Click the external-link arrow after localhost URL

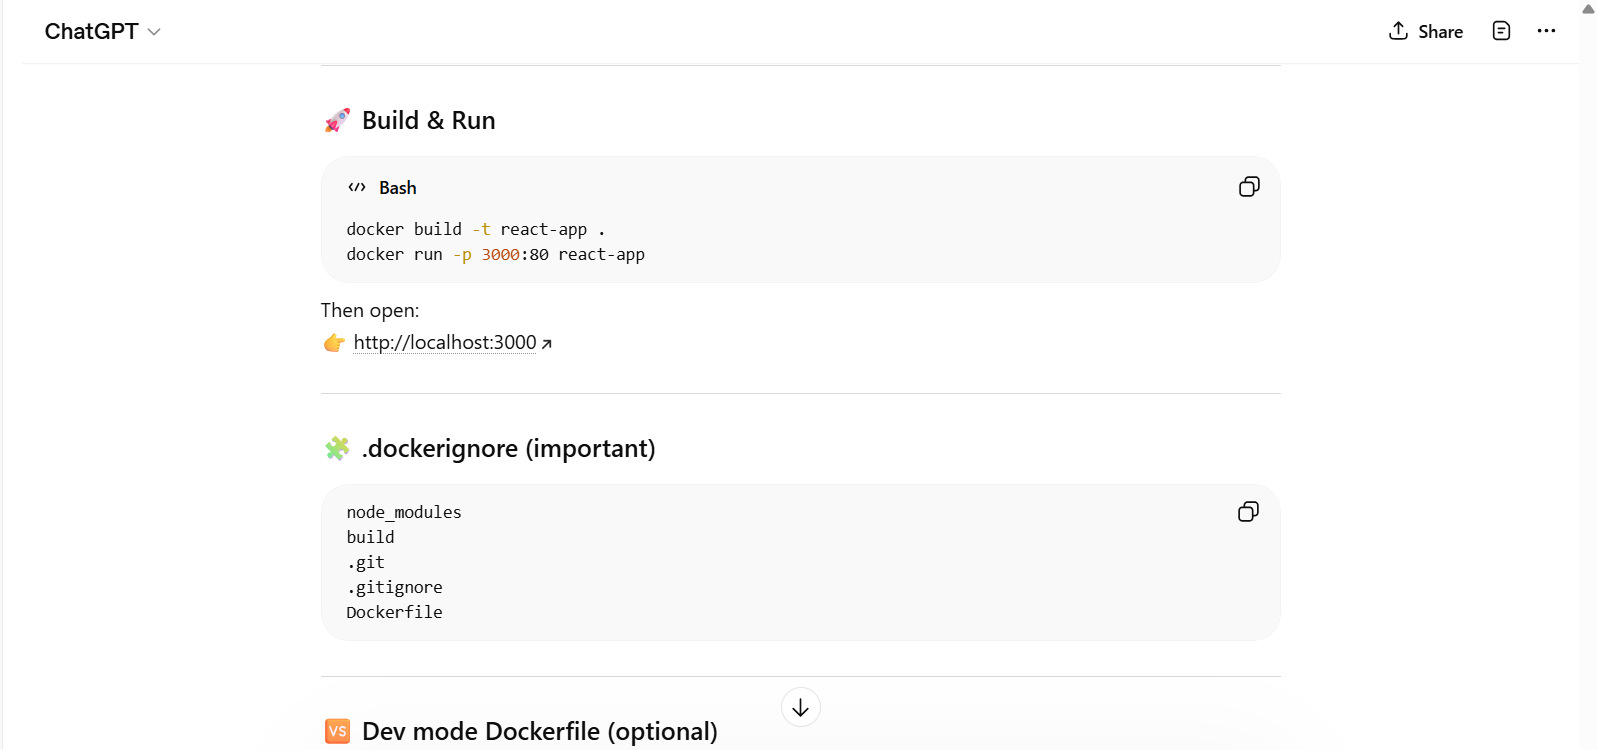(547, 344)
